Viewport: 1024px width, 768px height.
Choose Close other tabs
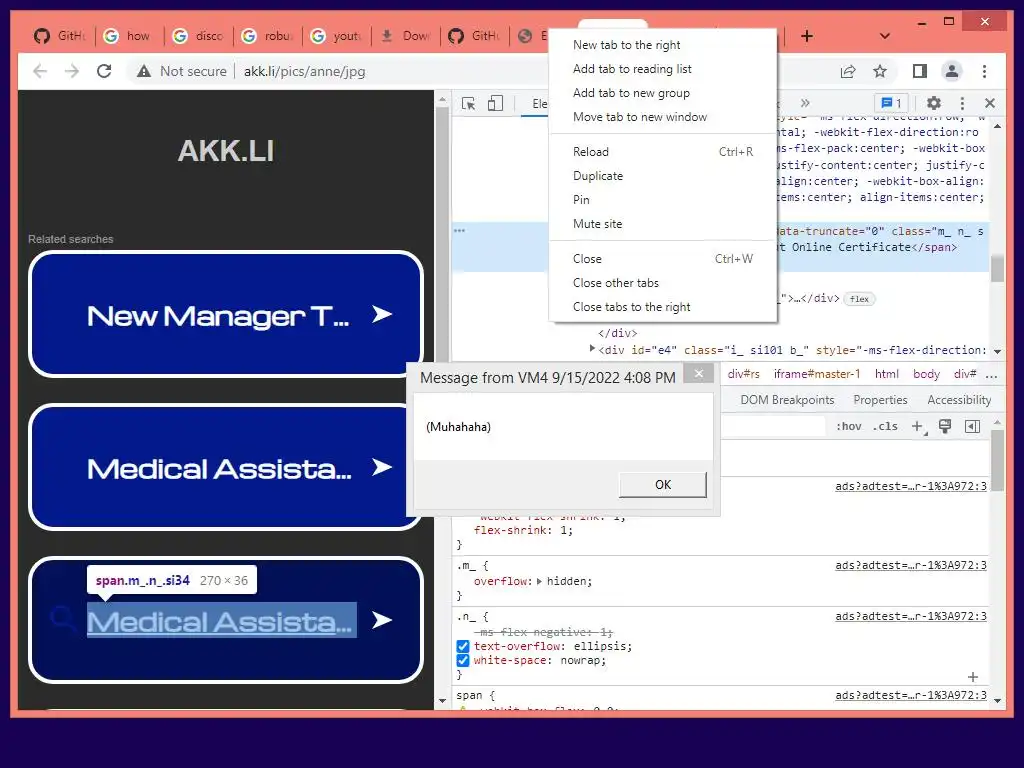coord(663,283)
